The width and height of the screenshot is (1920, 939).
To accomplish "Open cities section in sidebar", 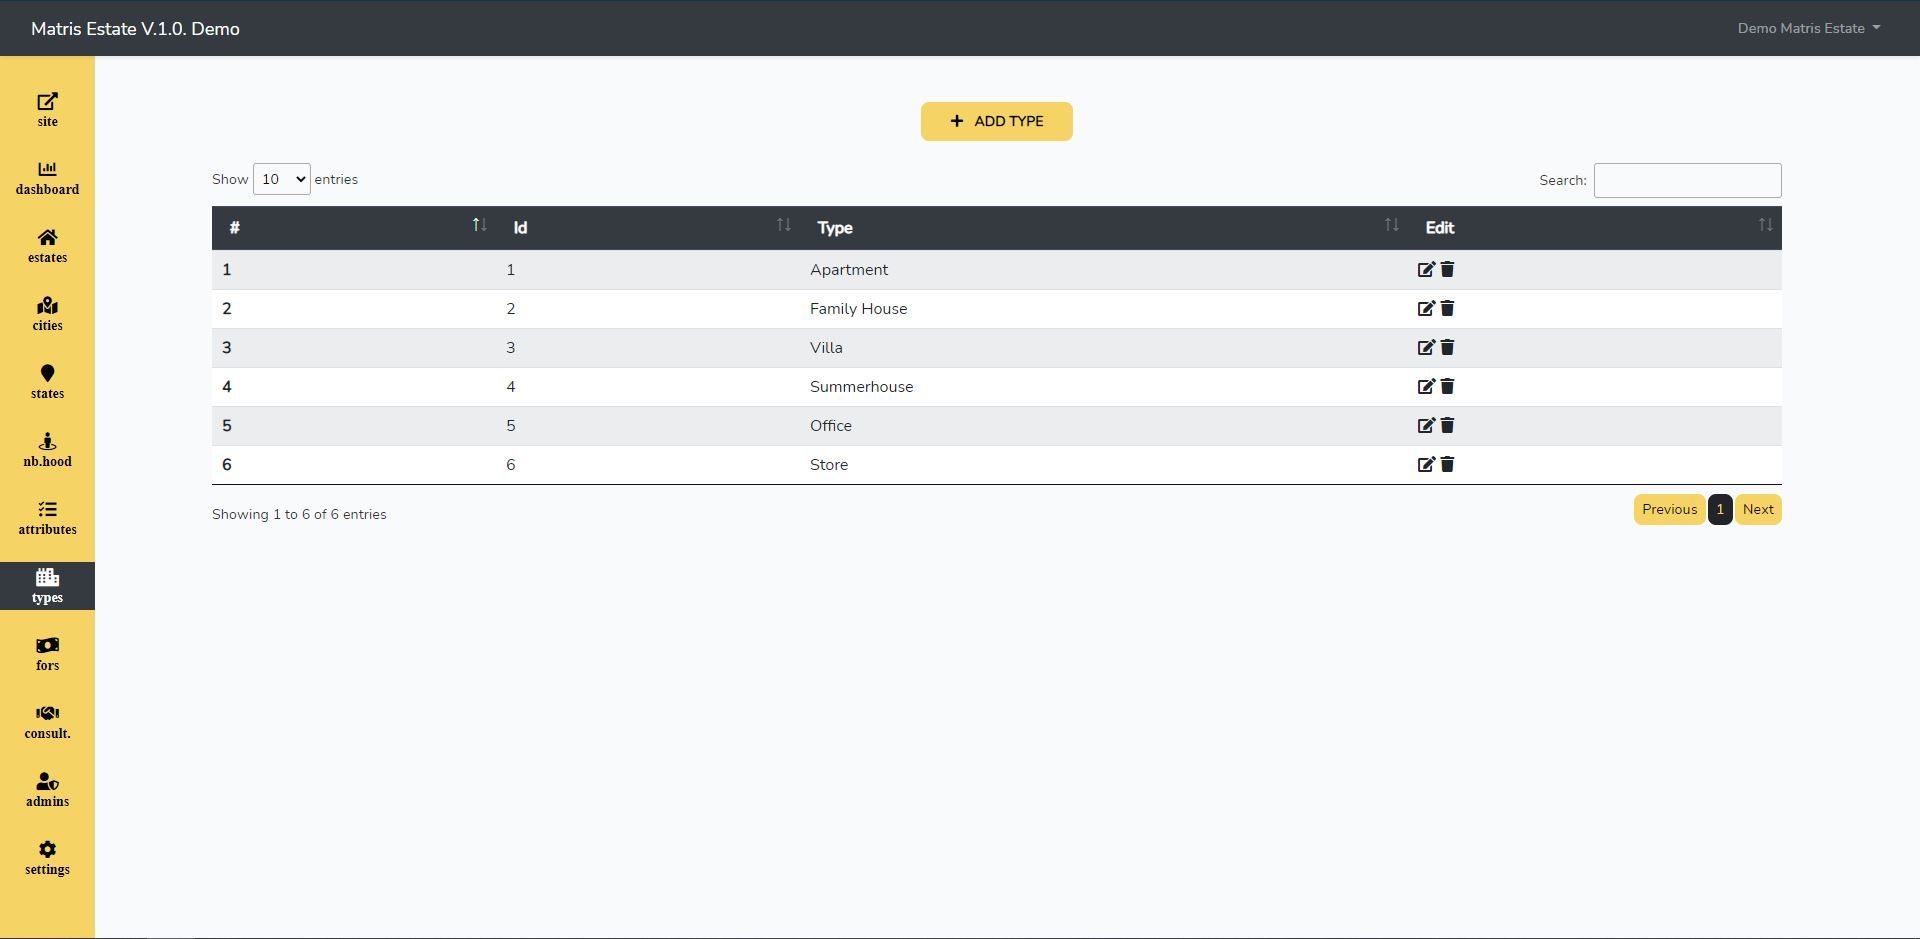I will pos(47,314).
